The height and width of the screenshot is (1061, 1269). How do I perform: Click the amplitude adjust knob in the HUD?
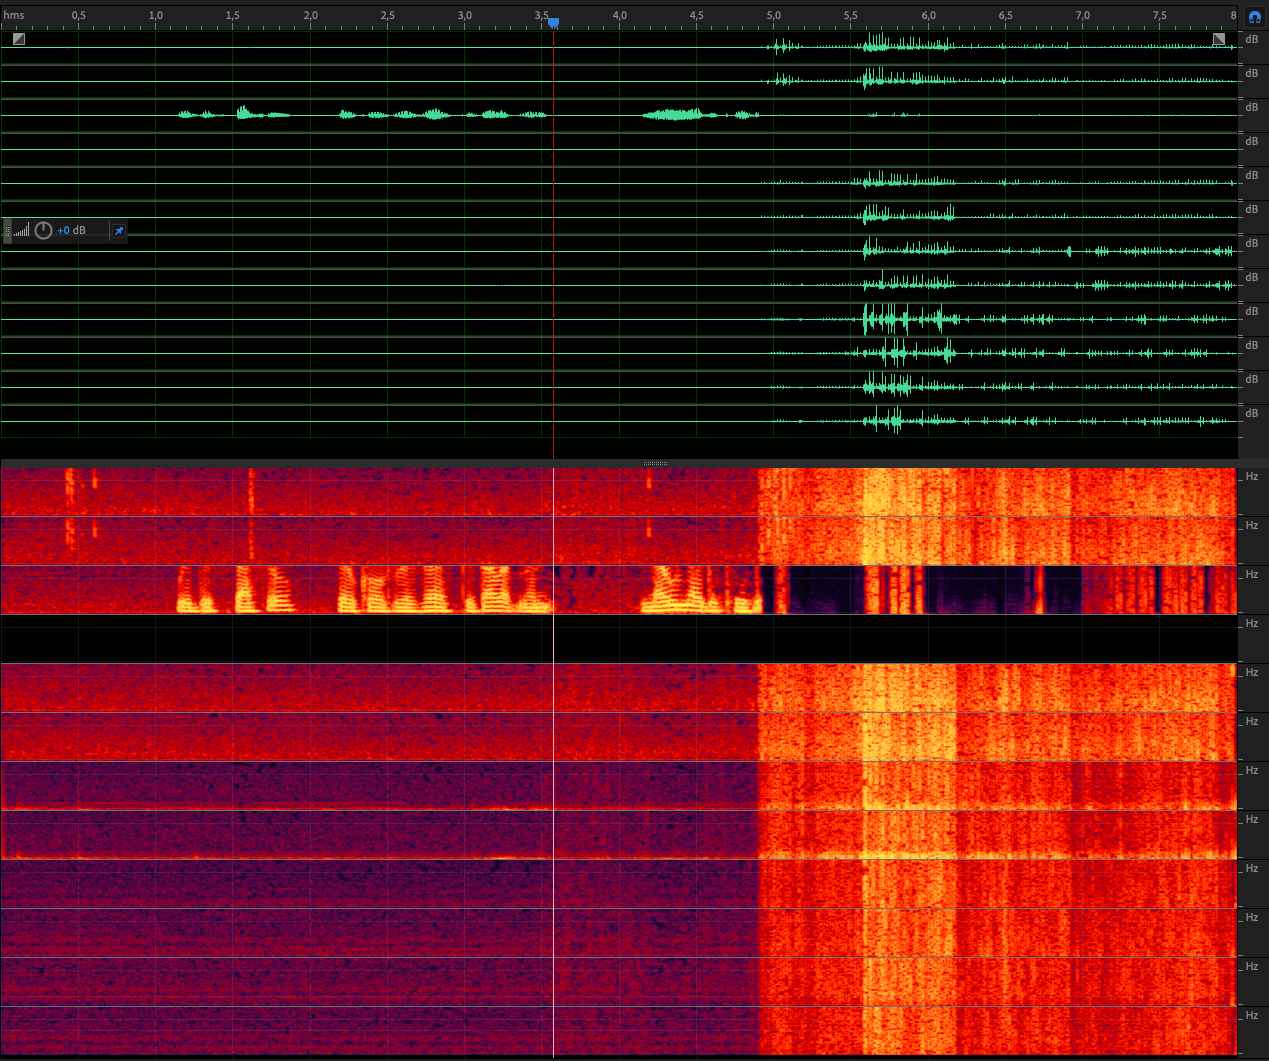tap(43, 231)
